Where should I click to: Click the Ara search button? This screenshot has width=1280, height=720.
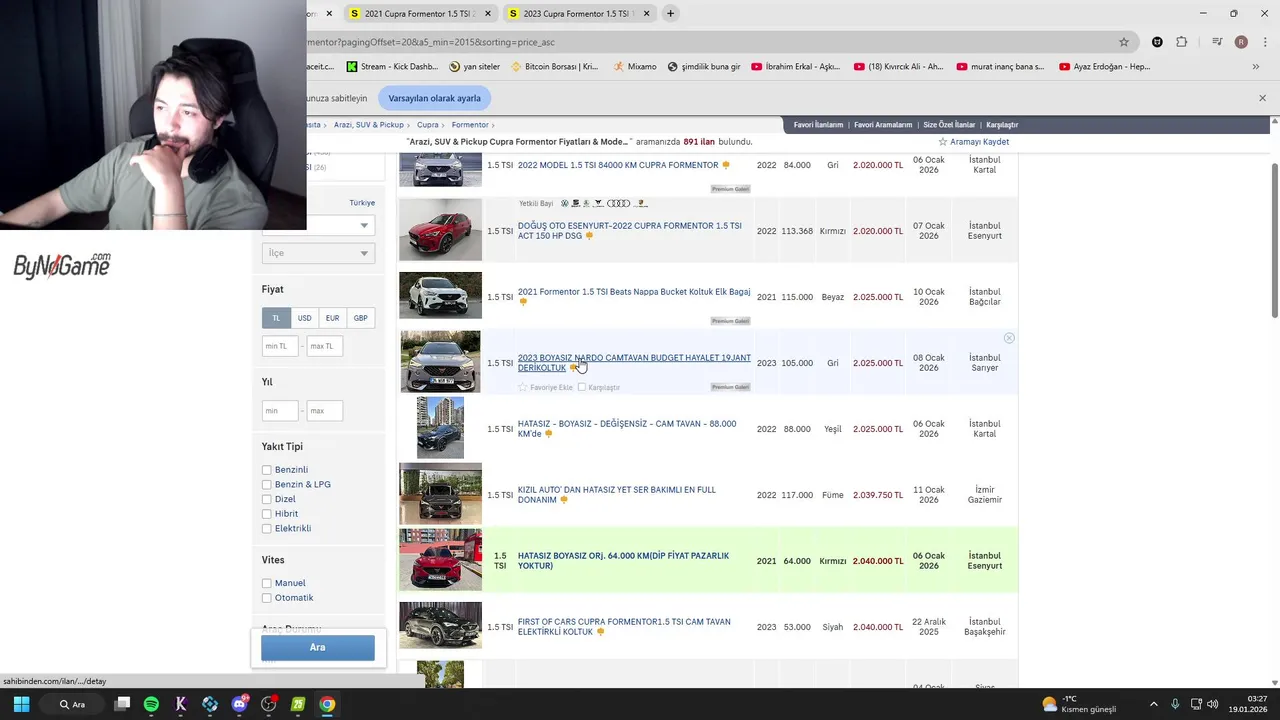(x=318, y=647)
